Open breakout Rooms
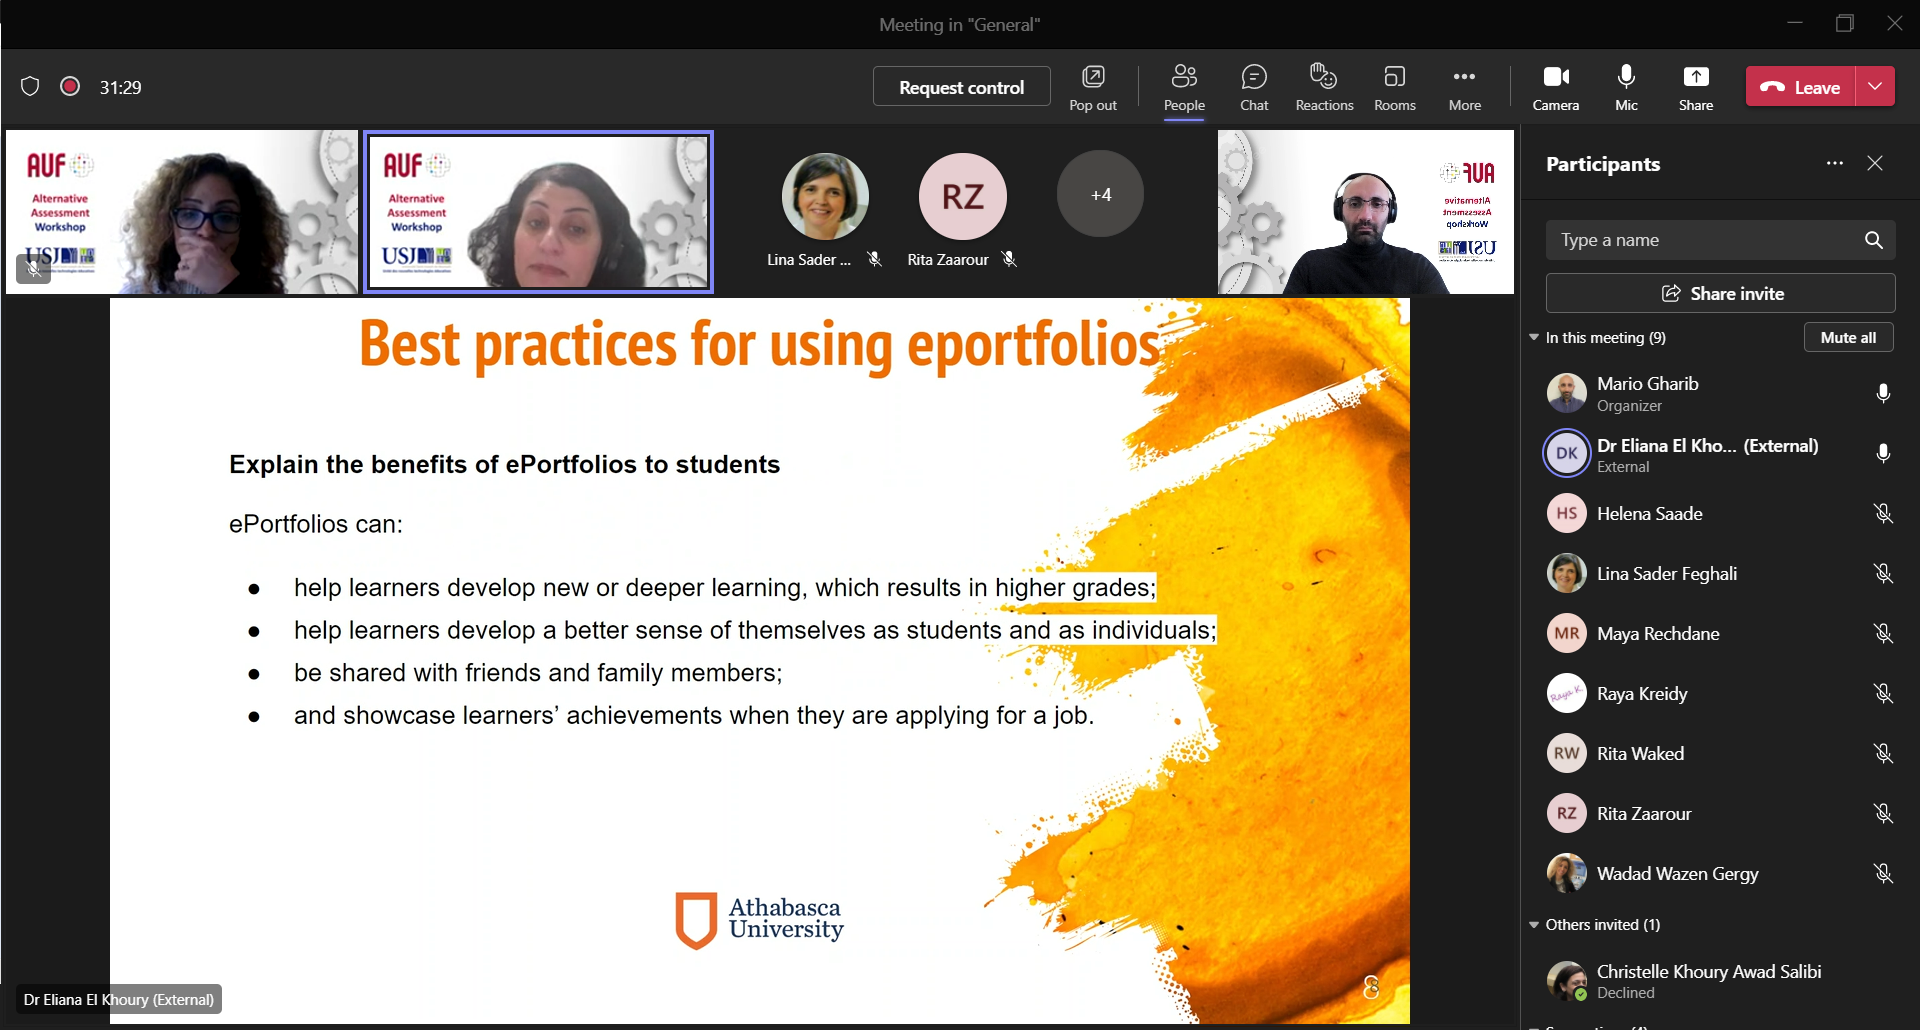Image resolution: width=1920 pixels, height=1030 pixels. coord(1395,87)
